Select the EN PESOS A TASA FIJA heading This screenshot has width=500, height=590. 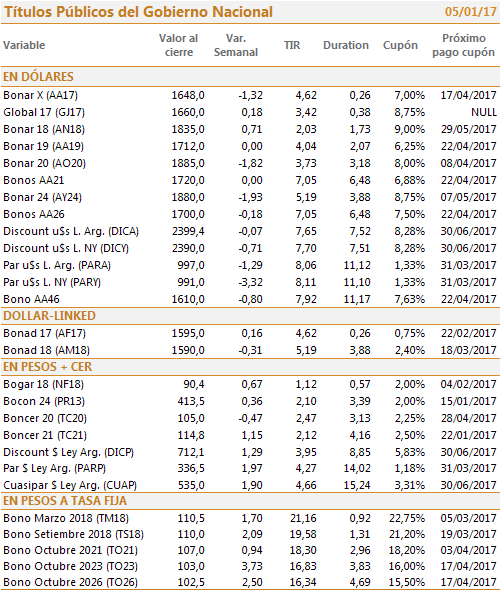tap(65, 501)
